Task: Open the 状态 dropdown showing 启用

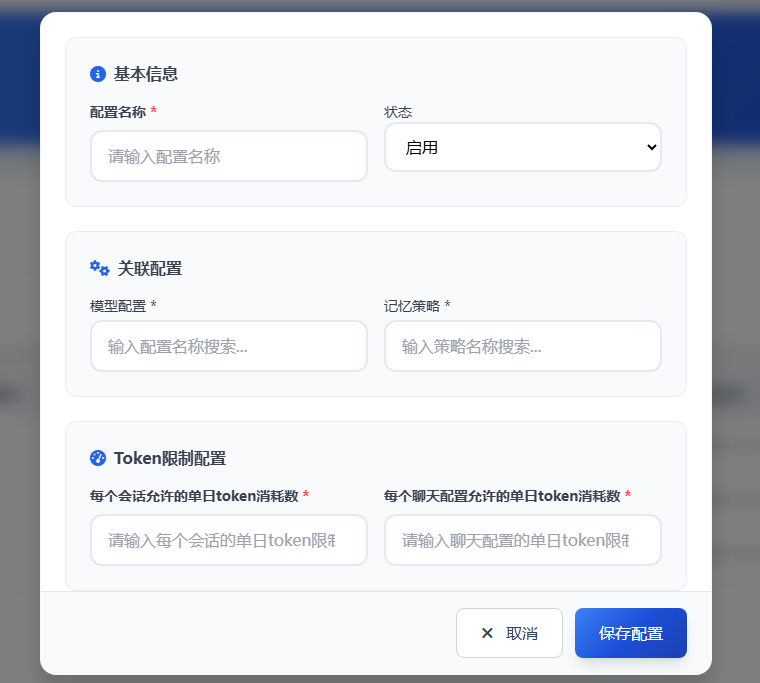Action: point(523,147)
